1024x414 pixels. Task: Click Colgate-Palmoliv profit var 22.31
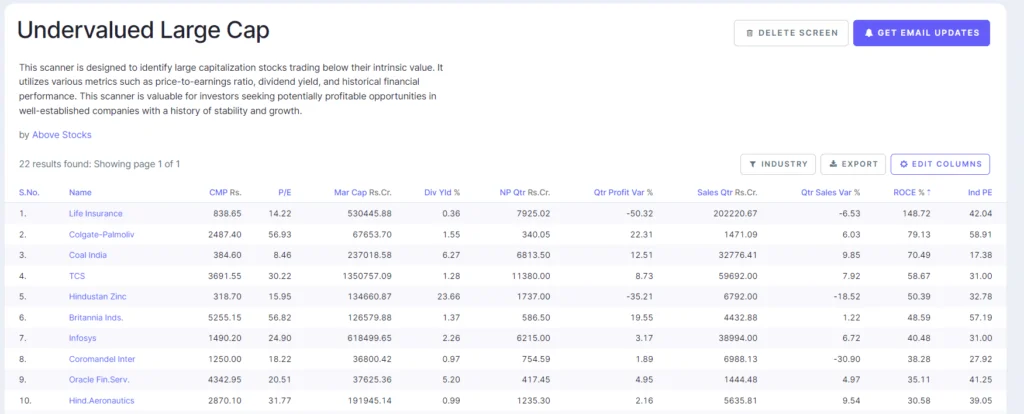(643, 234)
